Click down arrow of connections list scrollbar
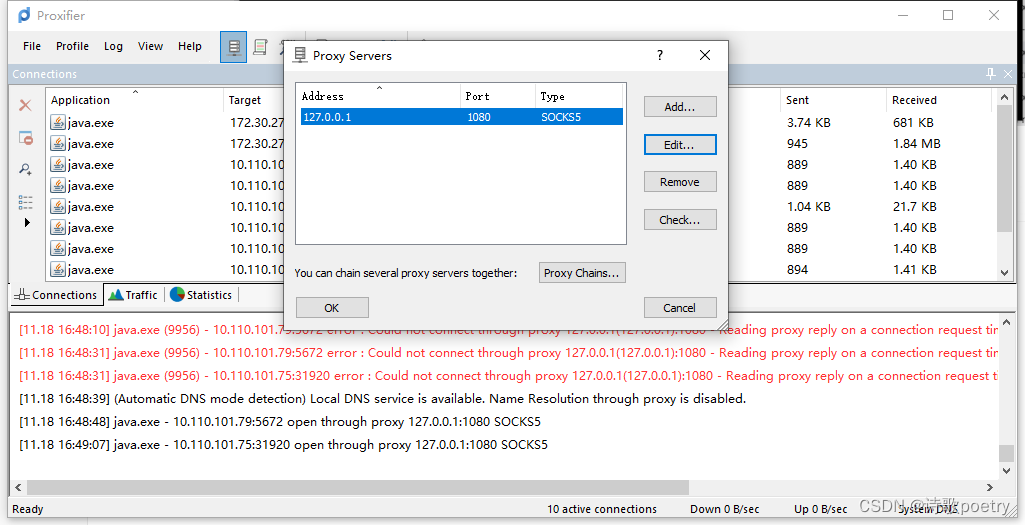 tap(1005, 273)
